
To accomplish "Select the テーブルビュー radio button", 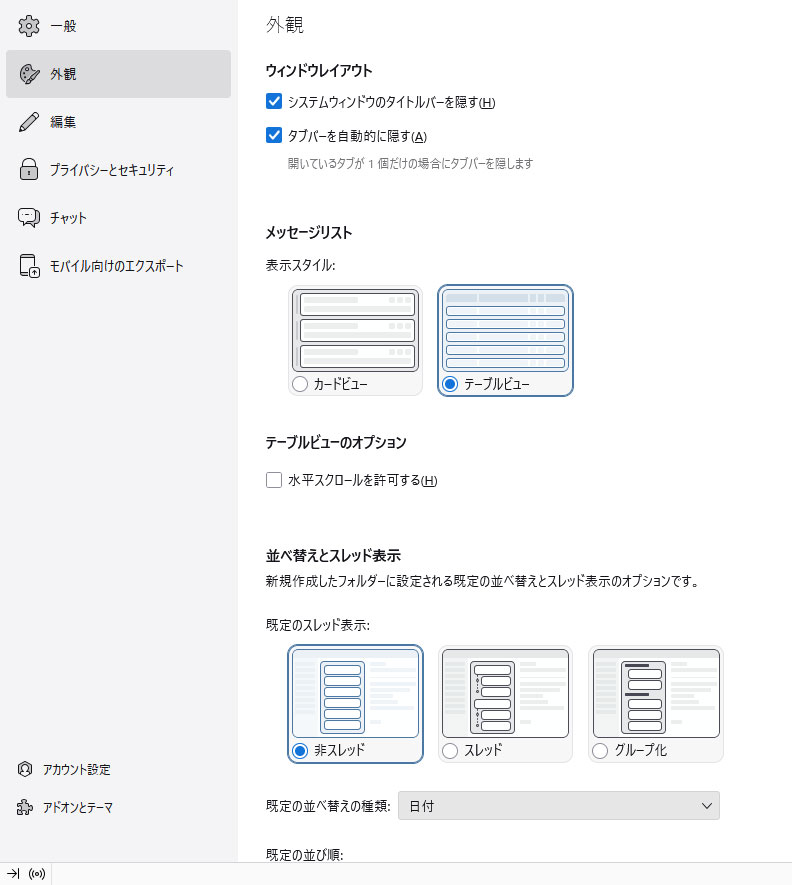I will (450, 384).
